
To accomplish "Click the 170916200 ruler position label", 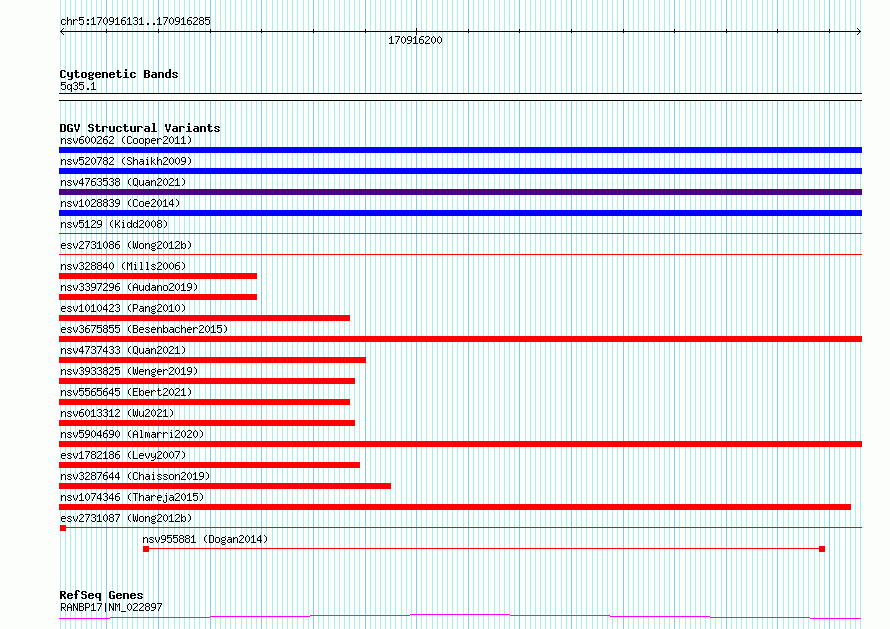I will [x=415, y=40].
